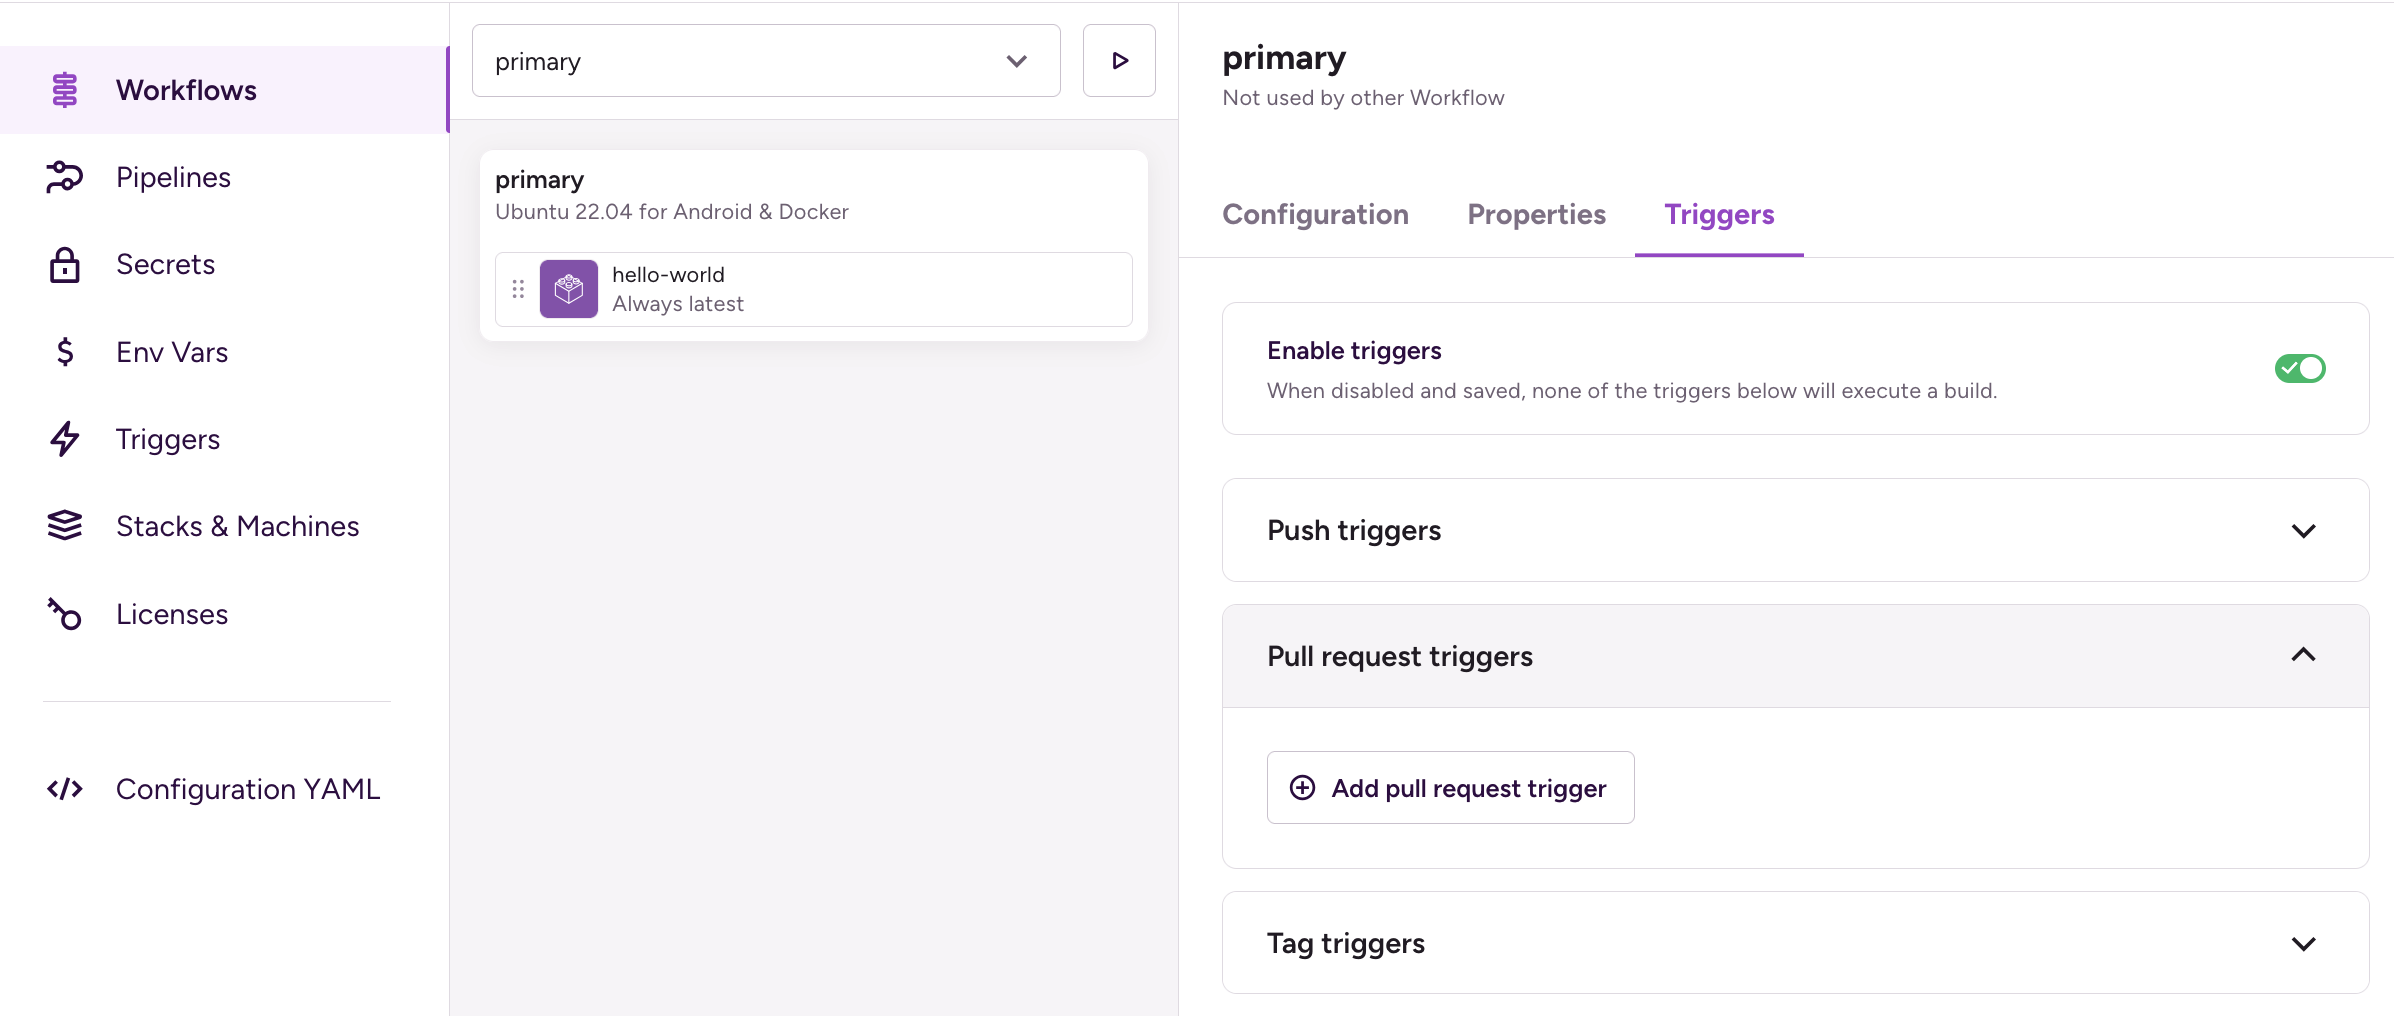Click the Triggers lightning bolt icon
The height and width of the screenshot is (1016, 2394).
point(65,439)
